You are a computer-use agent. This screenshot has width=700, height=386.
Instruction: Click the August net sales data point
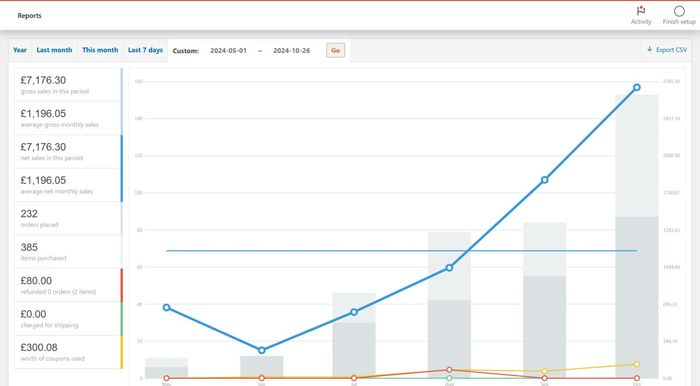[x=449, y=268]
